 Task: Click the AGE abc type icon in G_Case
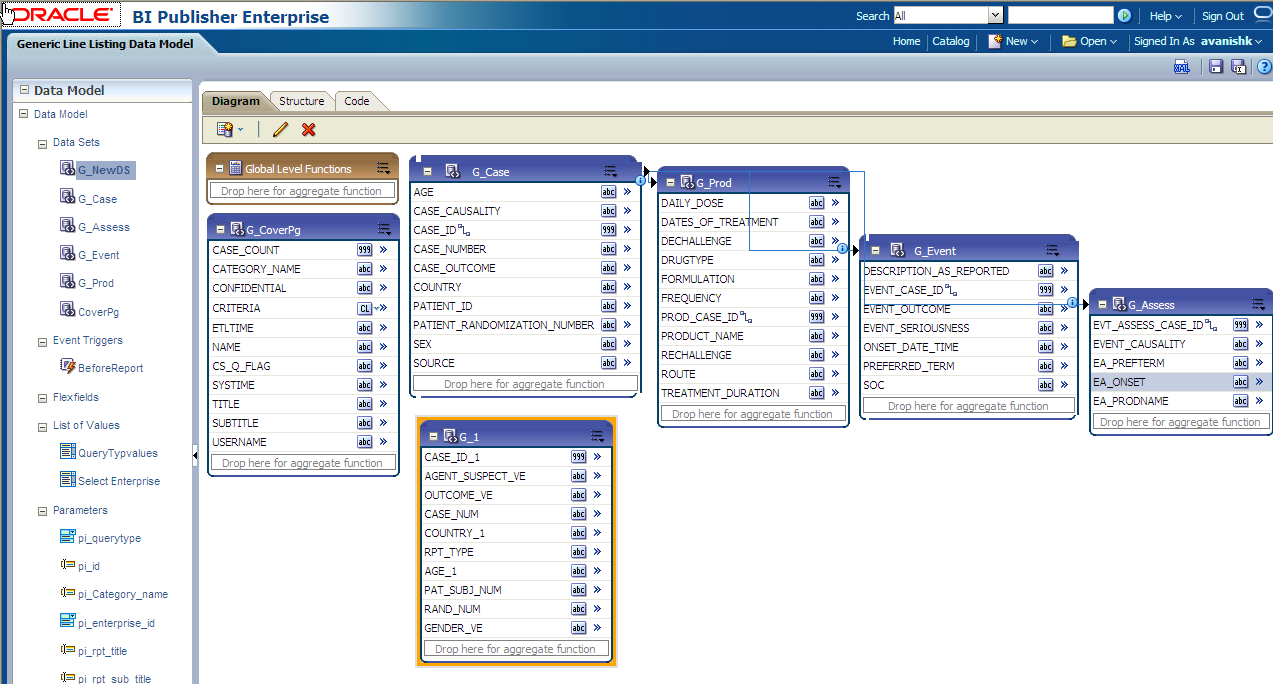[608, 192]
